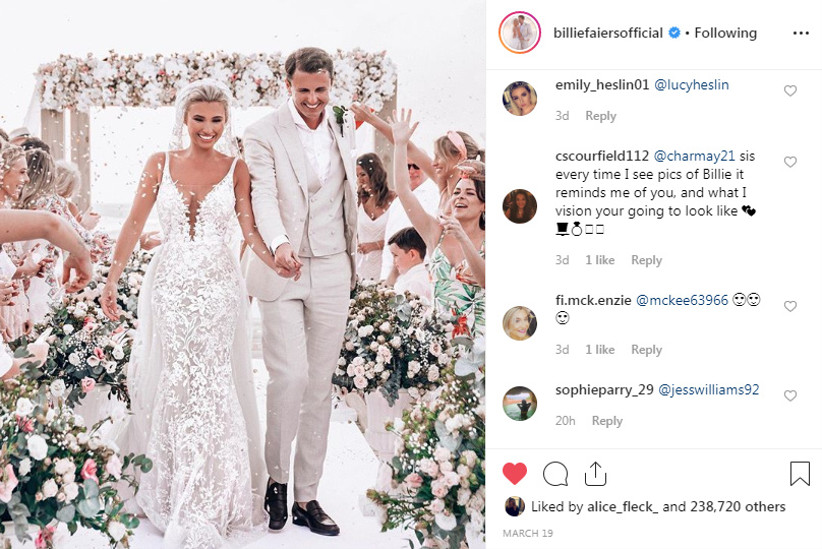Reply to emily_heslin01's comment
Screen dimensions: 822x549
point(601,116)
